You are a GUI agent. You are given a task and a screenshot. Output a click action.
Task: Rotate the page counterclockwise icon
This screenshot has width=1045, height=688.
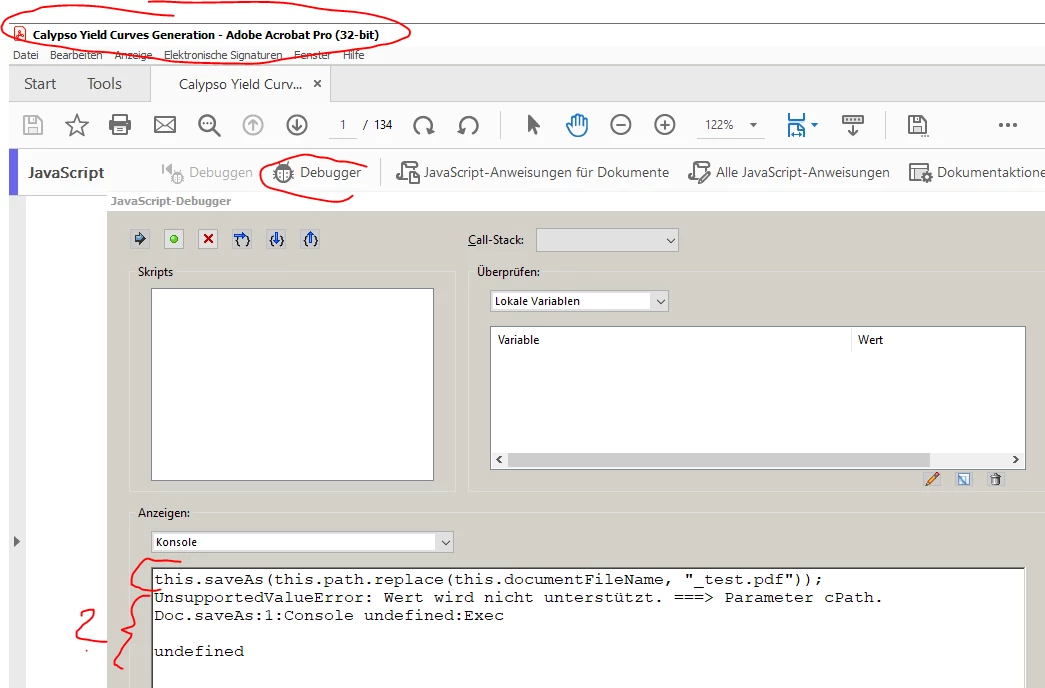coord(469,125)
